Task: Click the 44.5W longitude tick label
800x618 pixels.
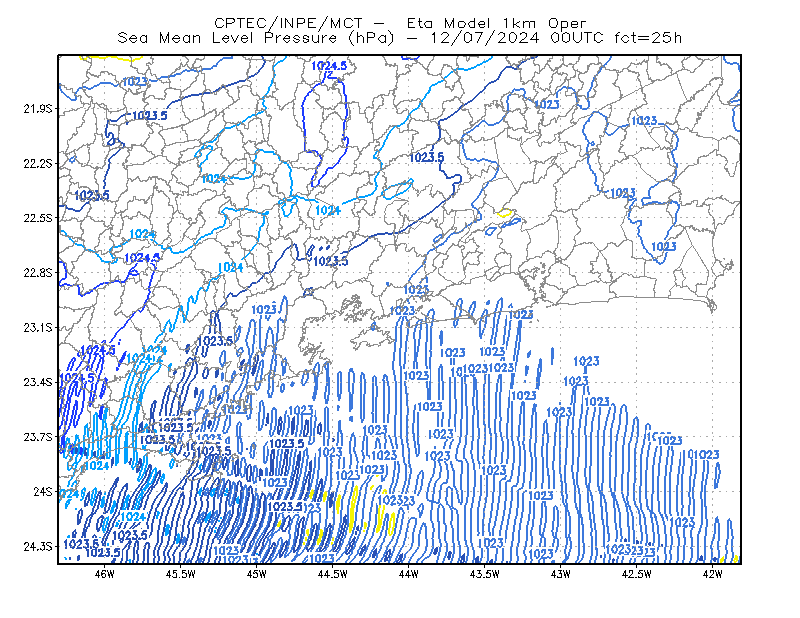Action: click(333, 574)
